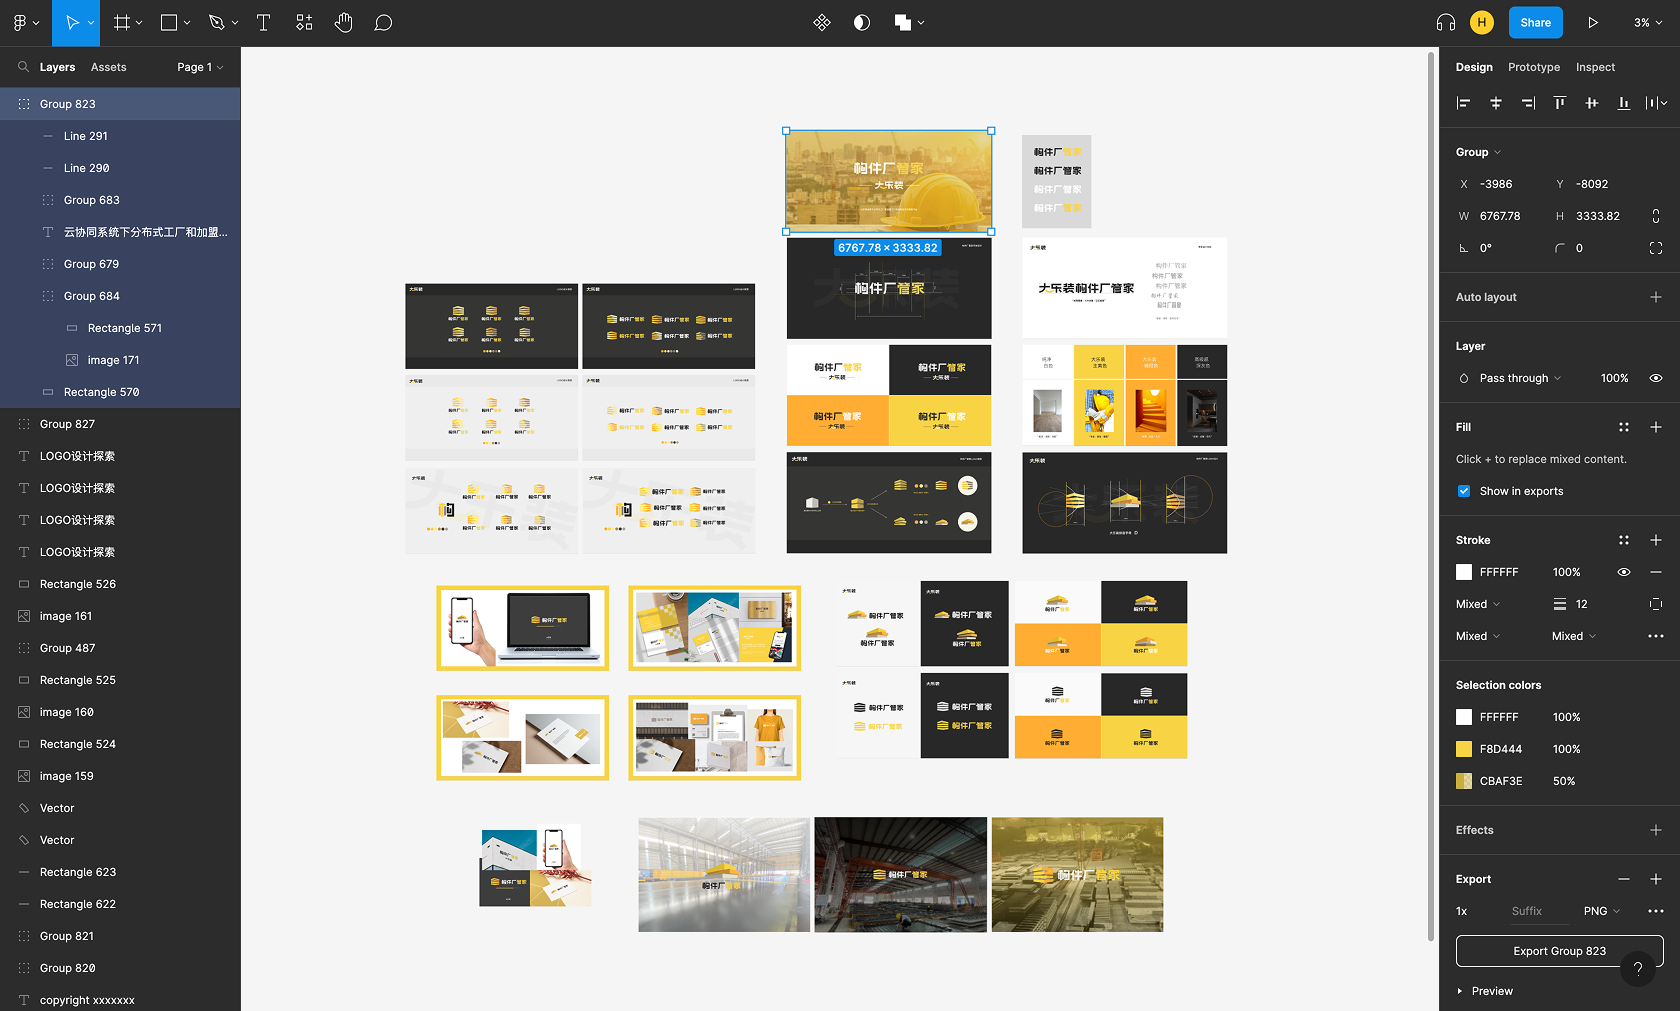Present prototype with play icon

point(1593,23)
